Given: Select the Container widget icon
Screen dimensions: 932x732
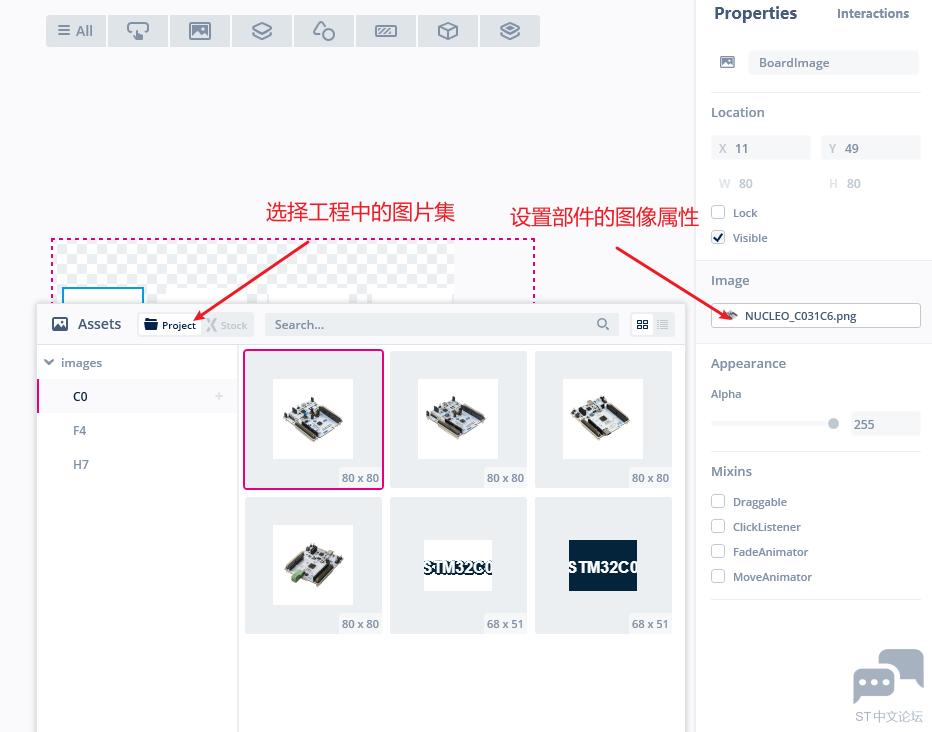Looking at the screenshot, I should click(x=261, y=31).
